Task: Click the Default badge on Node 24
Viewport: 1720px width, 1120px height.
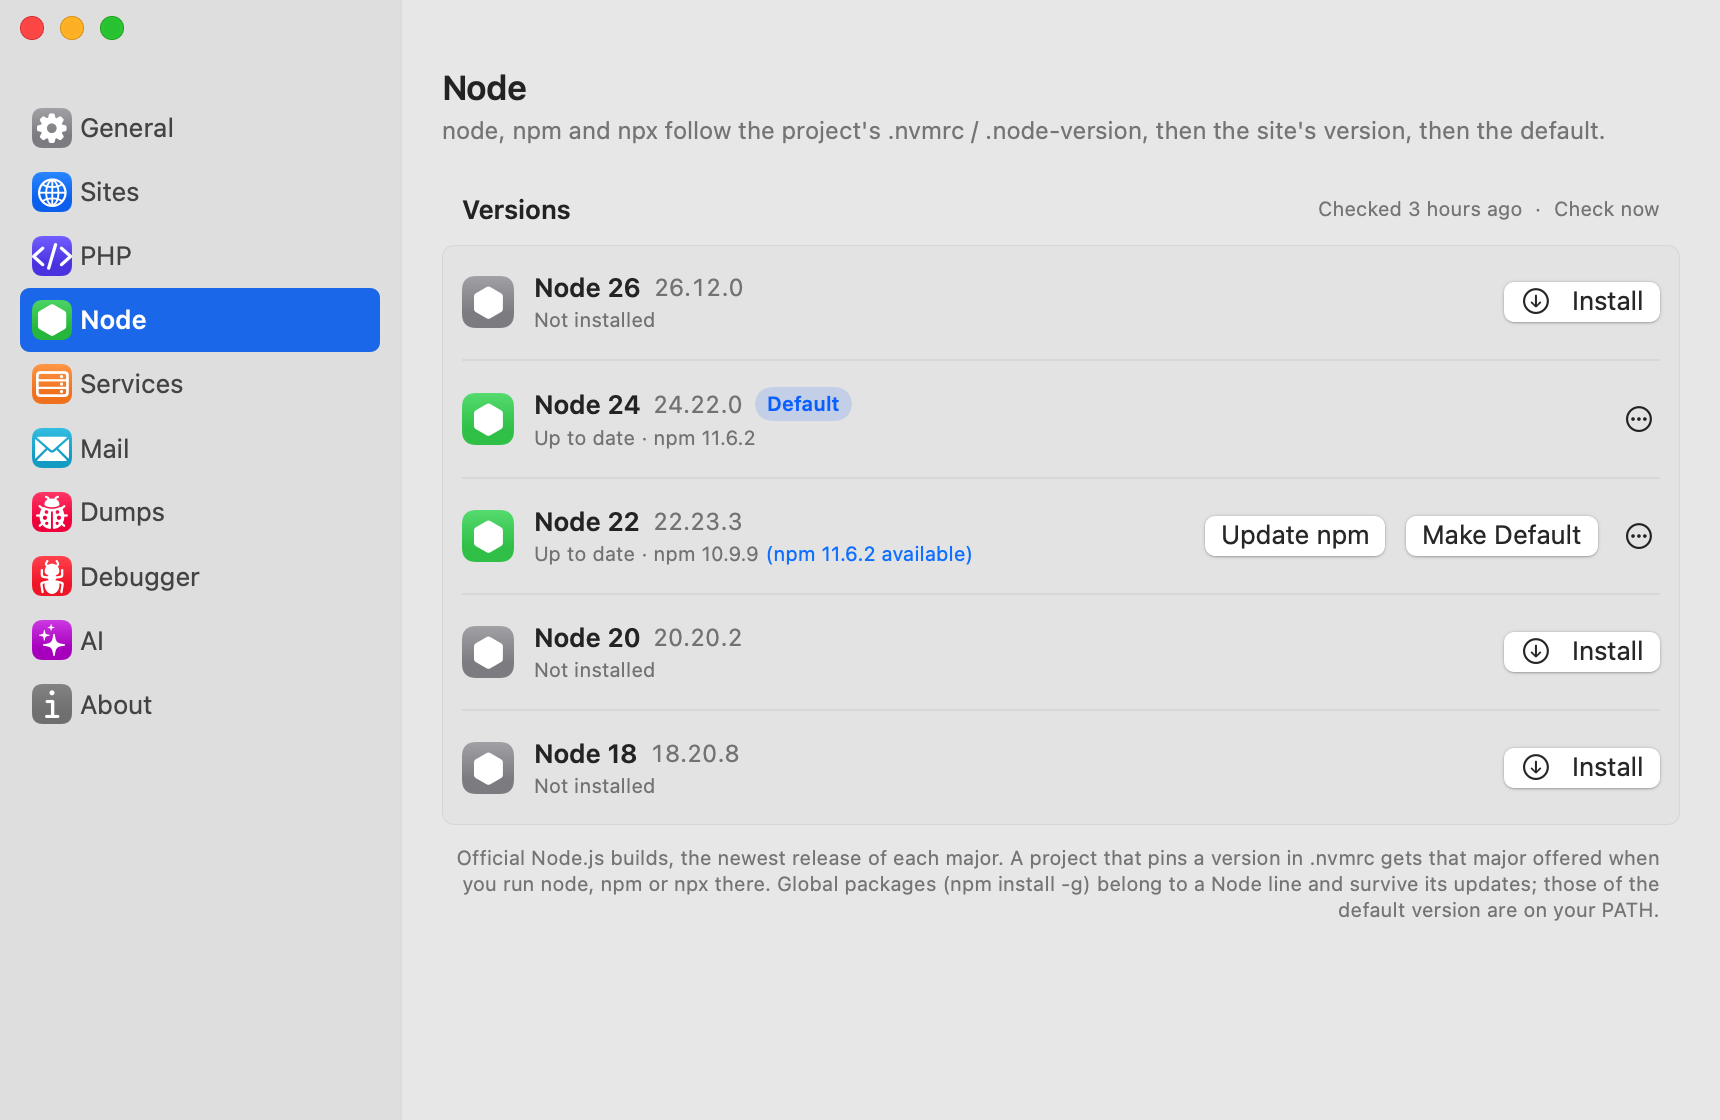Action: [803, 404]
